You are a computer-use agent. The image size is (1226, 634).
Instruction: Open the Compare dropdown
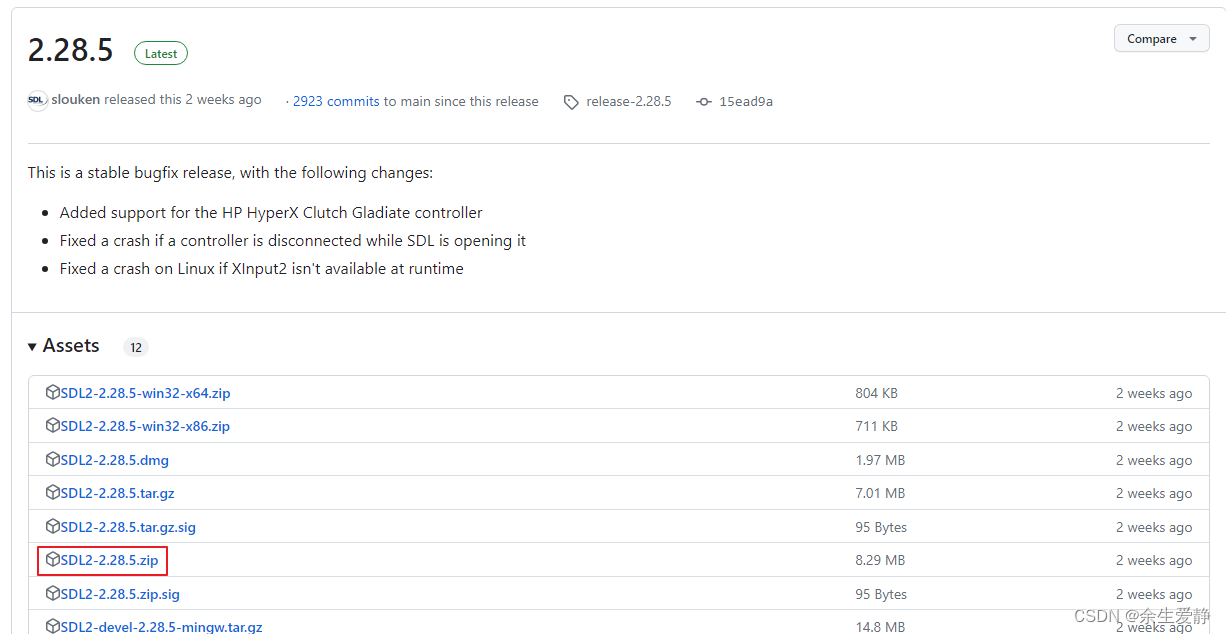(1161, 39)
